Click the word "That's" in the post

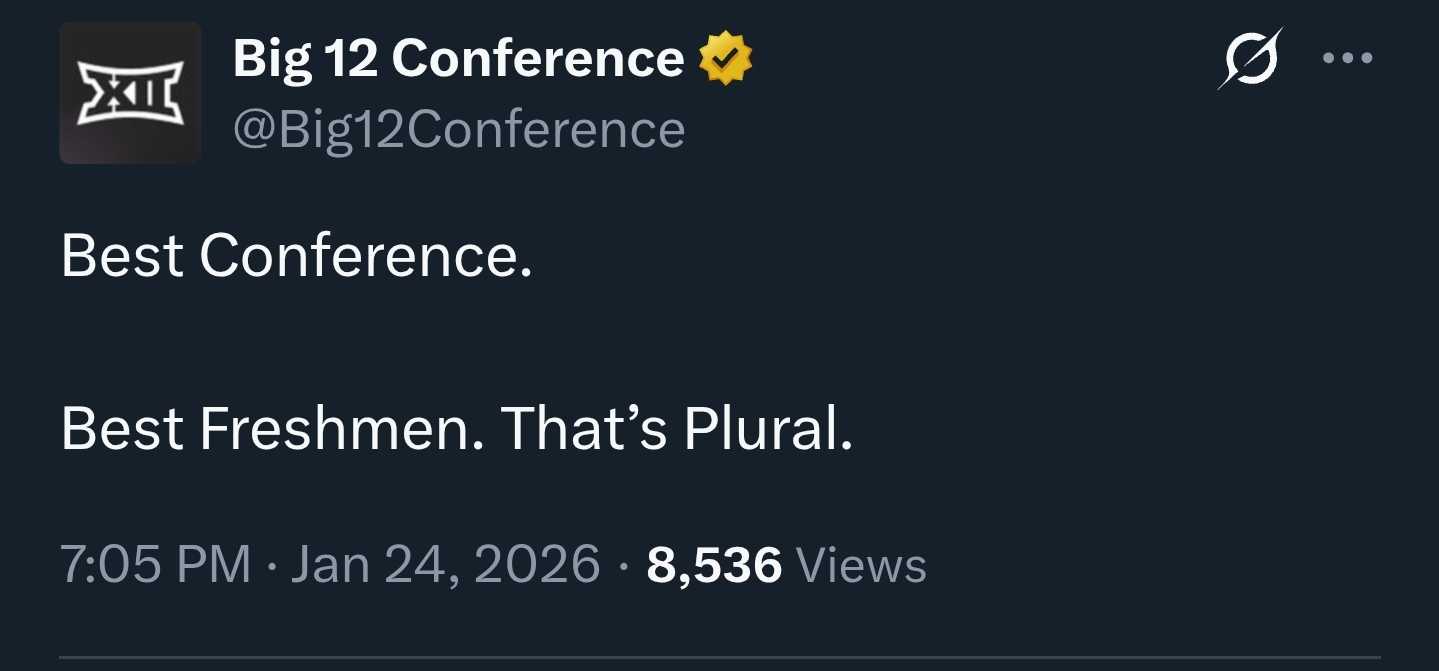pos(583,429)
